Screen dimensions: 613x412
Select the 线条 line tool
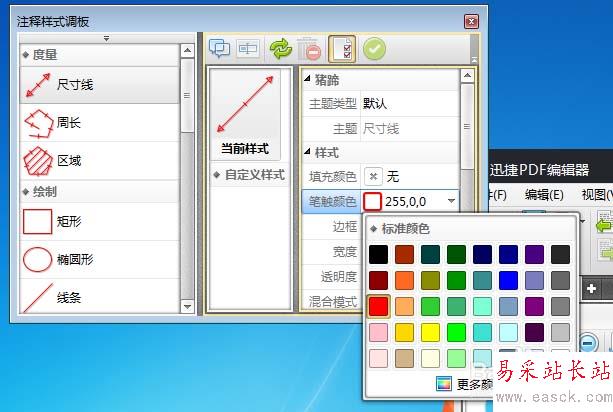pos(99,297)
